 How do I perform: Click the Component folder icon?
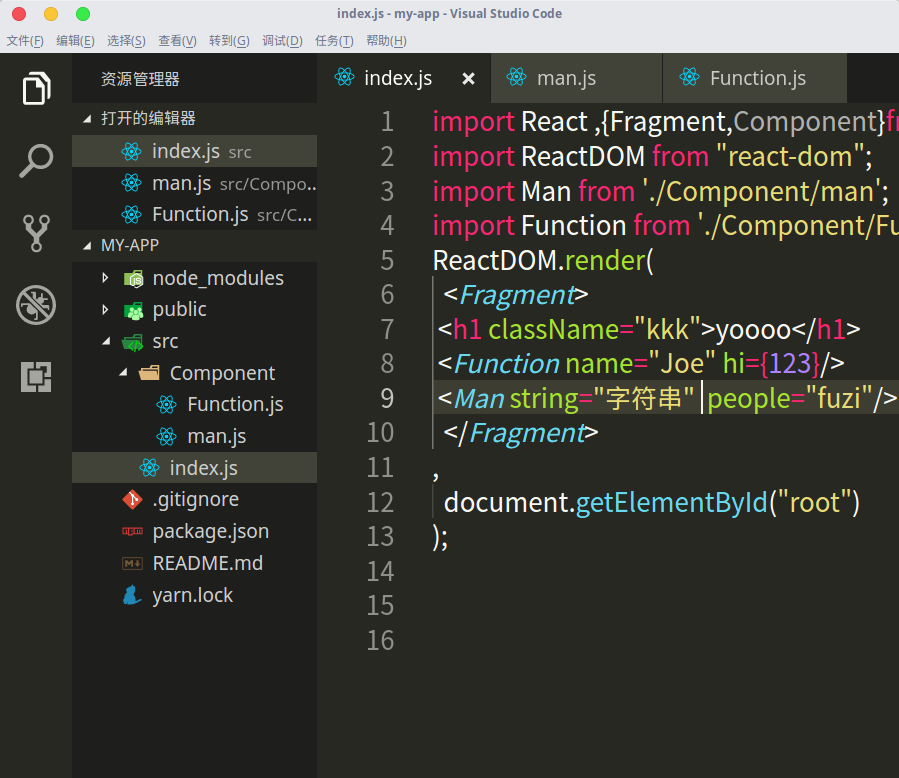[150, 373]
